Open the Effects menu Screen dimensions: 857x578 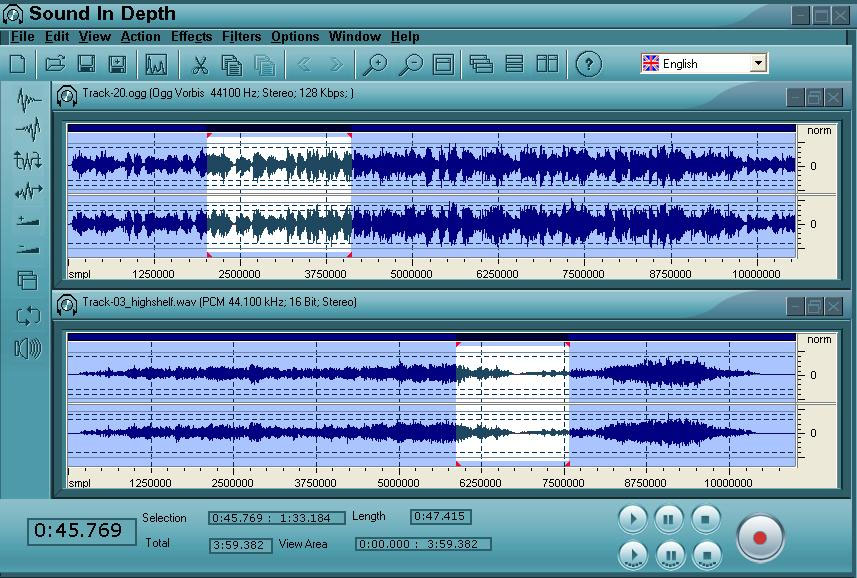pyautogui.click(x=191, y=36)
